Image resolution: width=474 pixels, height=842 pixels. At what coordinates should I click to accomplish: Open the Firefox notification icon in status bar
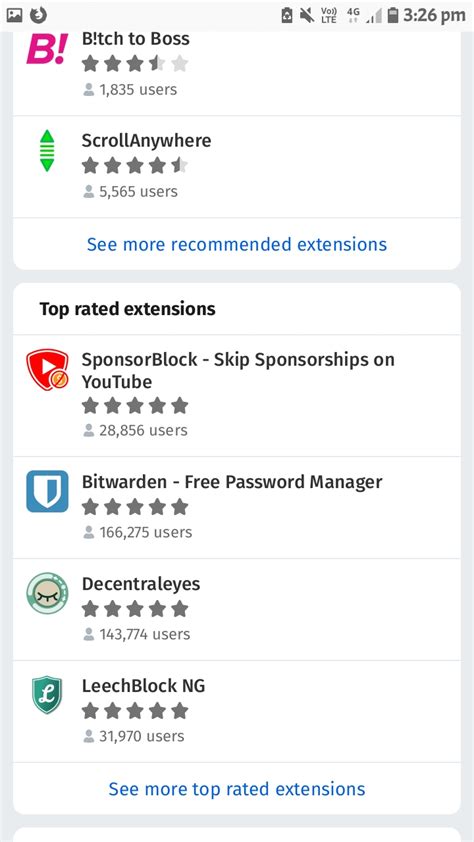38,15
